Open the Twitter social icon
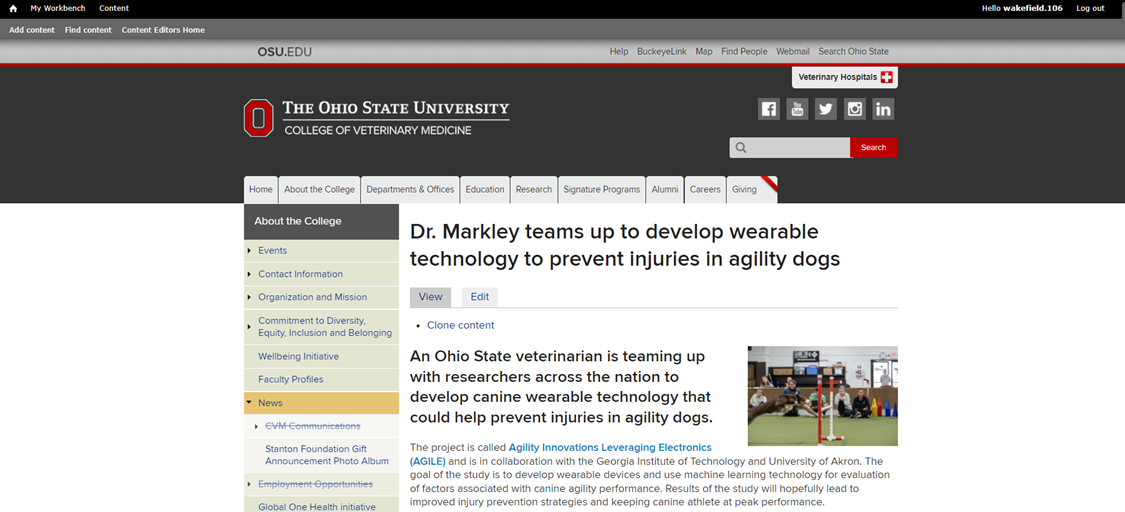Image resolution: width=1125 pixels, height=512 pixels. pos(825,109)
